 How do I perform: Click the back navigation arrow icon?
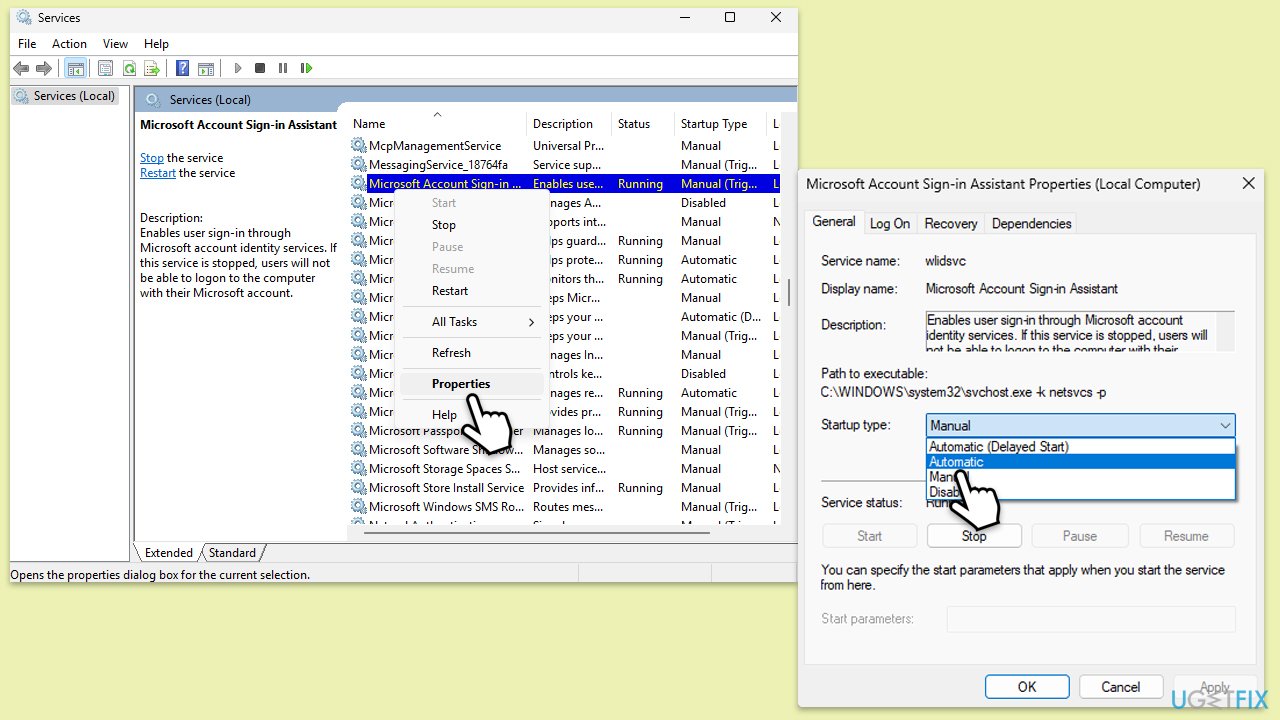(x=21, y=67)
